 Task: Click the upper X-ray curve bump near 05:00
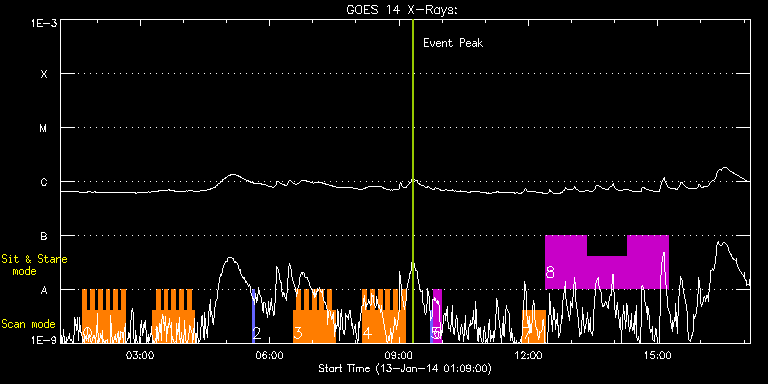coord(233,175)
